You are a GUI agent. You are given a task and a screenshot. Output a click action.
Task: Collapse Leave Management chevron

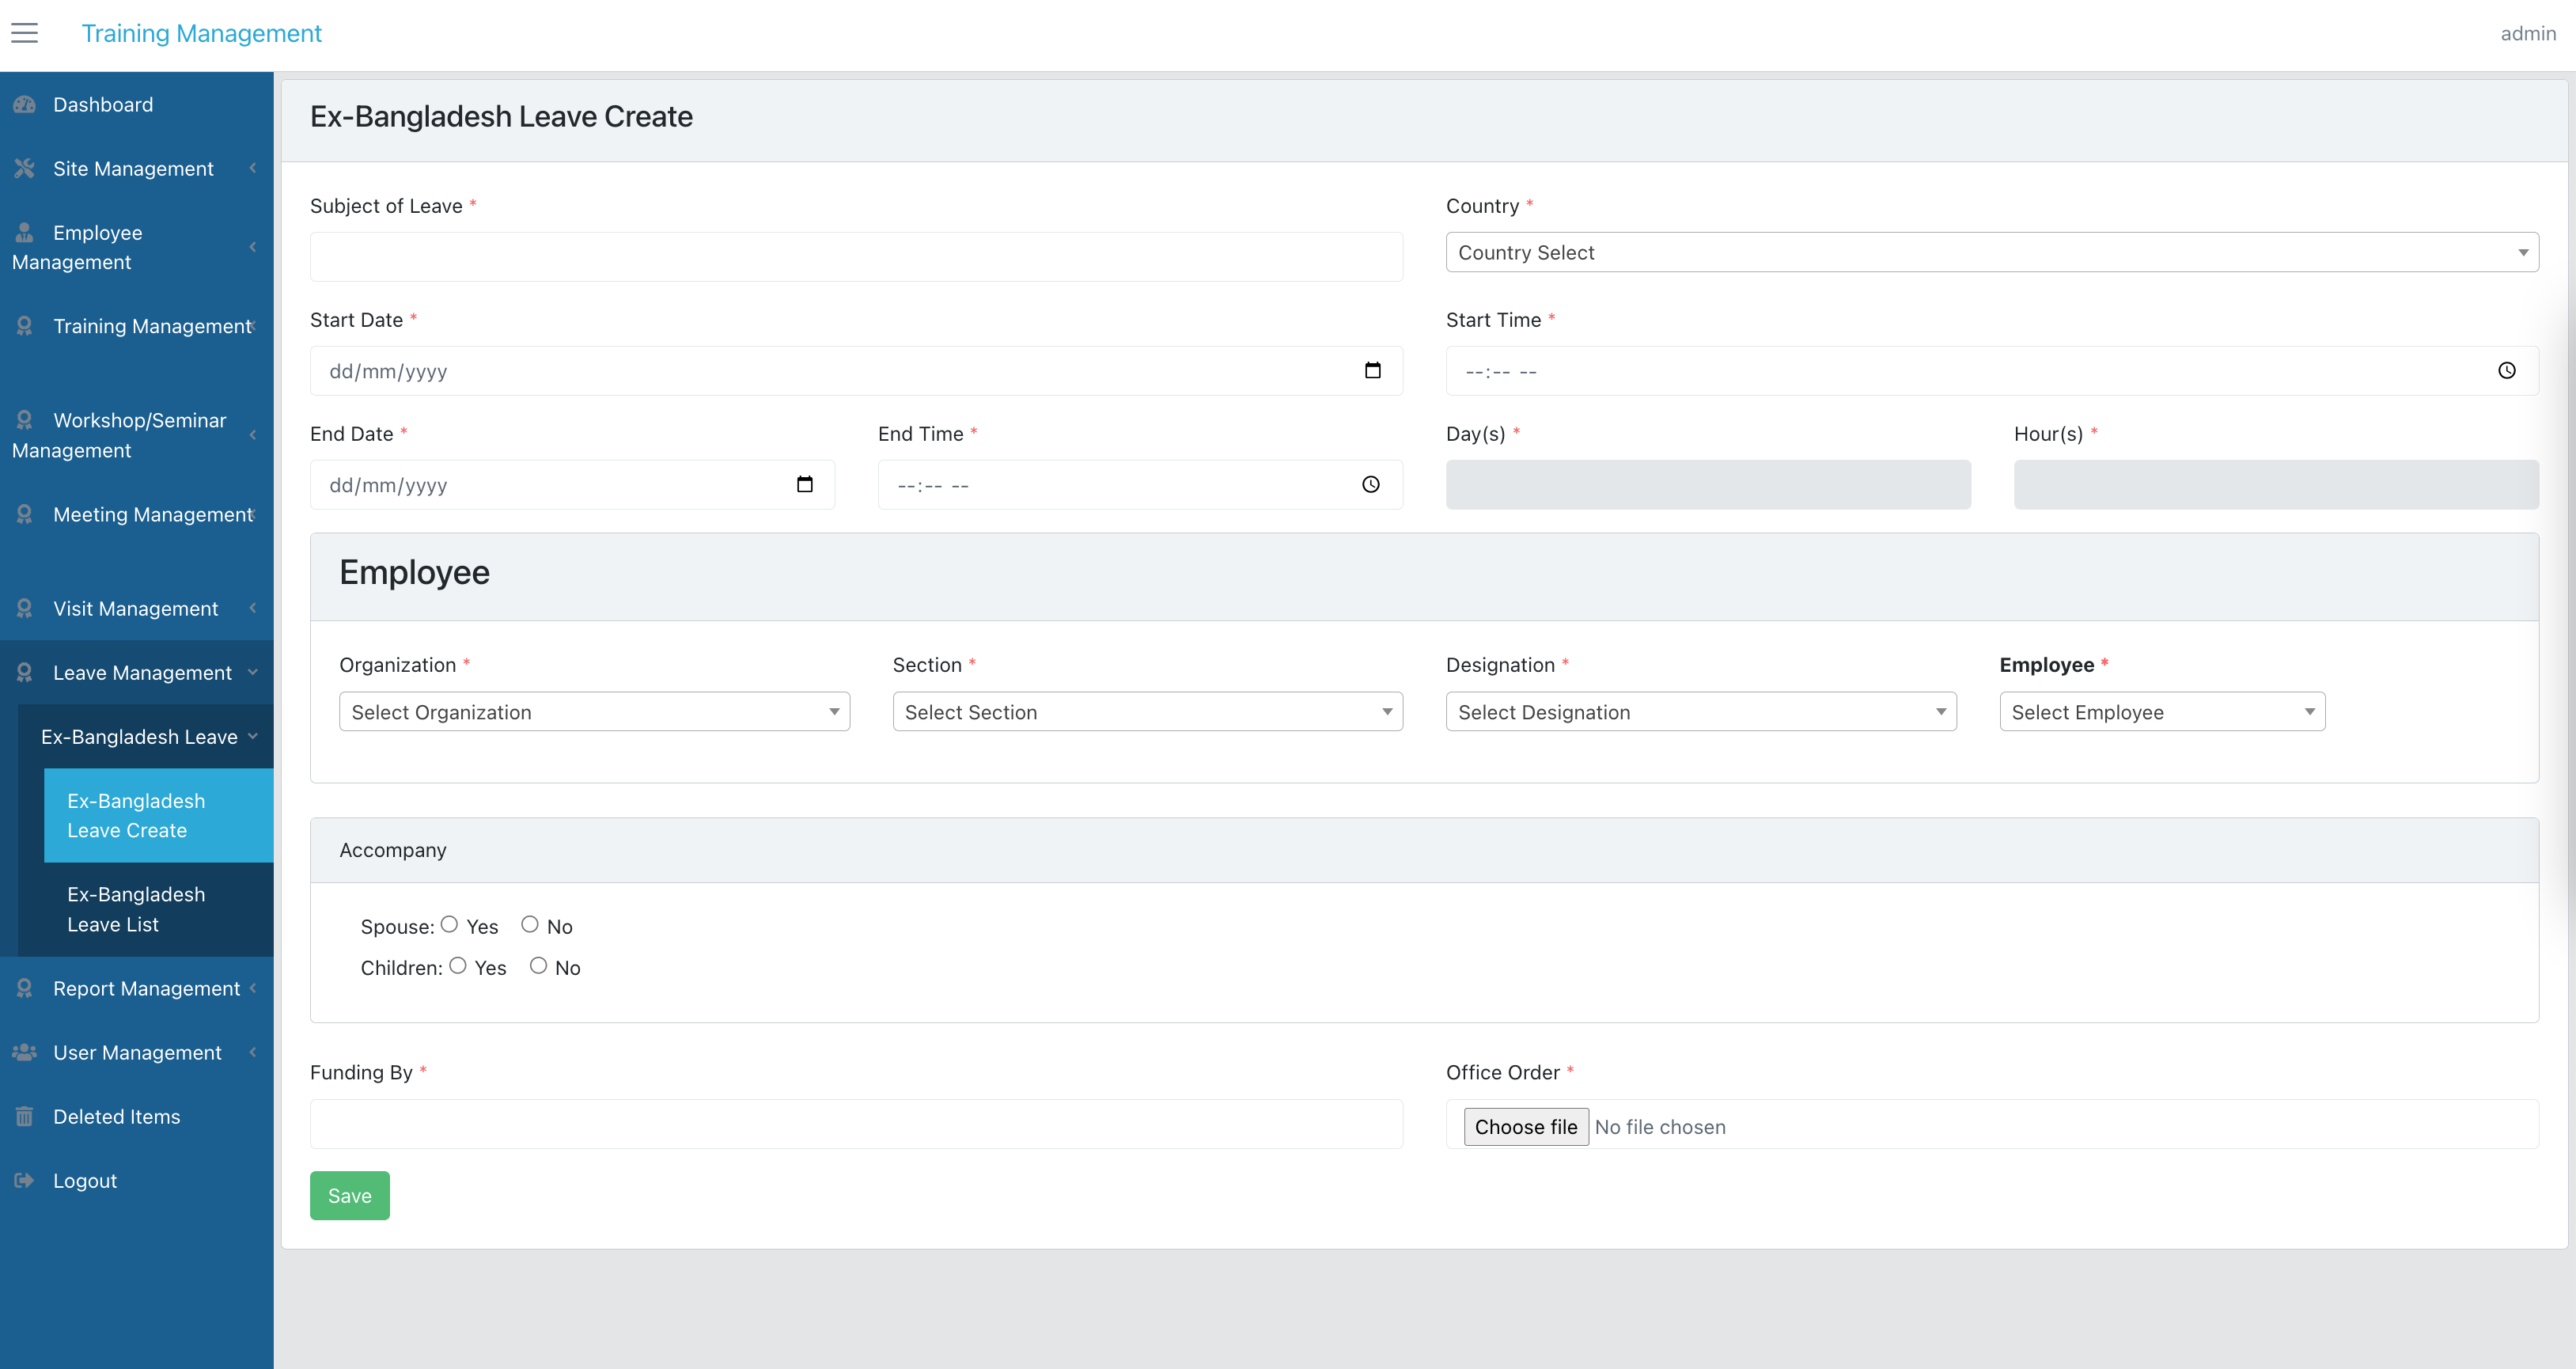coord(253,672)
